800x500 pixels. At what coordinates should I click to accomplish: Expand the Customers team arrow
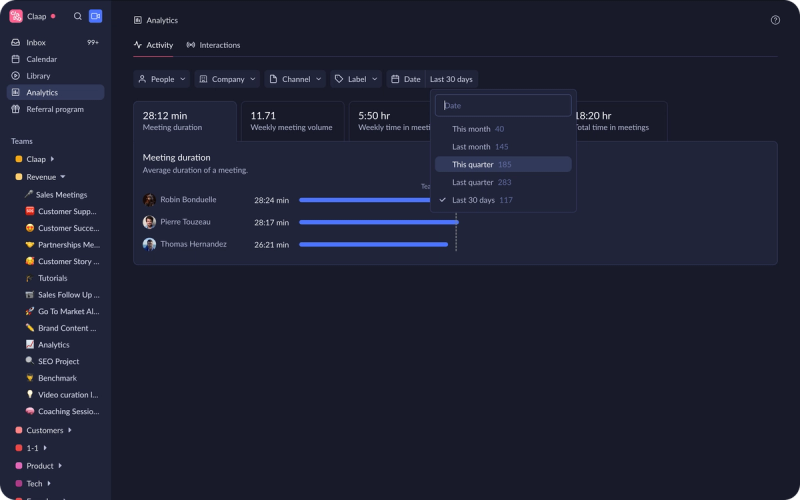(69, 430)
